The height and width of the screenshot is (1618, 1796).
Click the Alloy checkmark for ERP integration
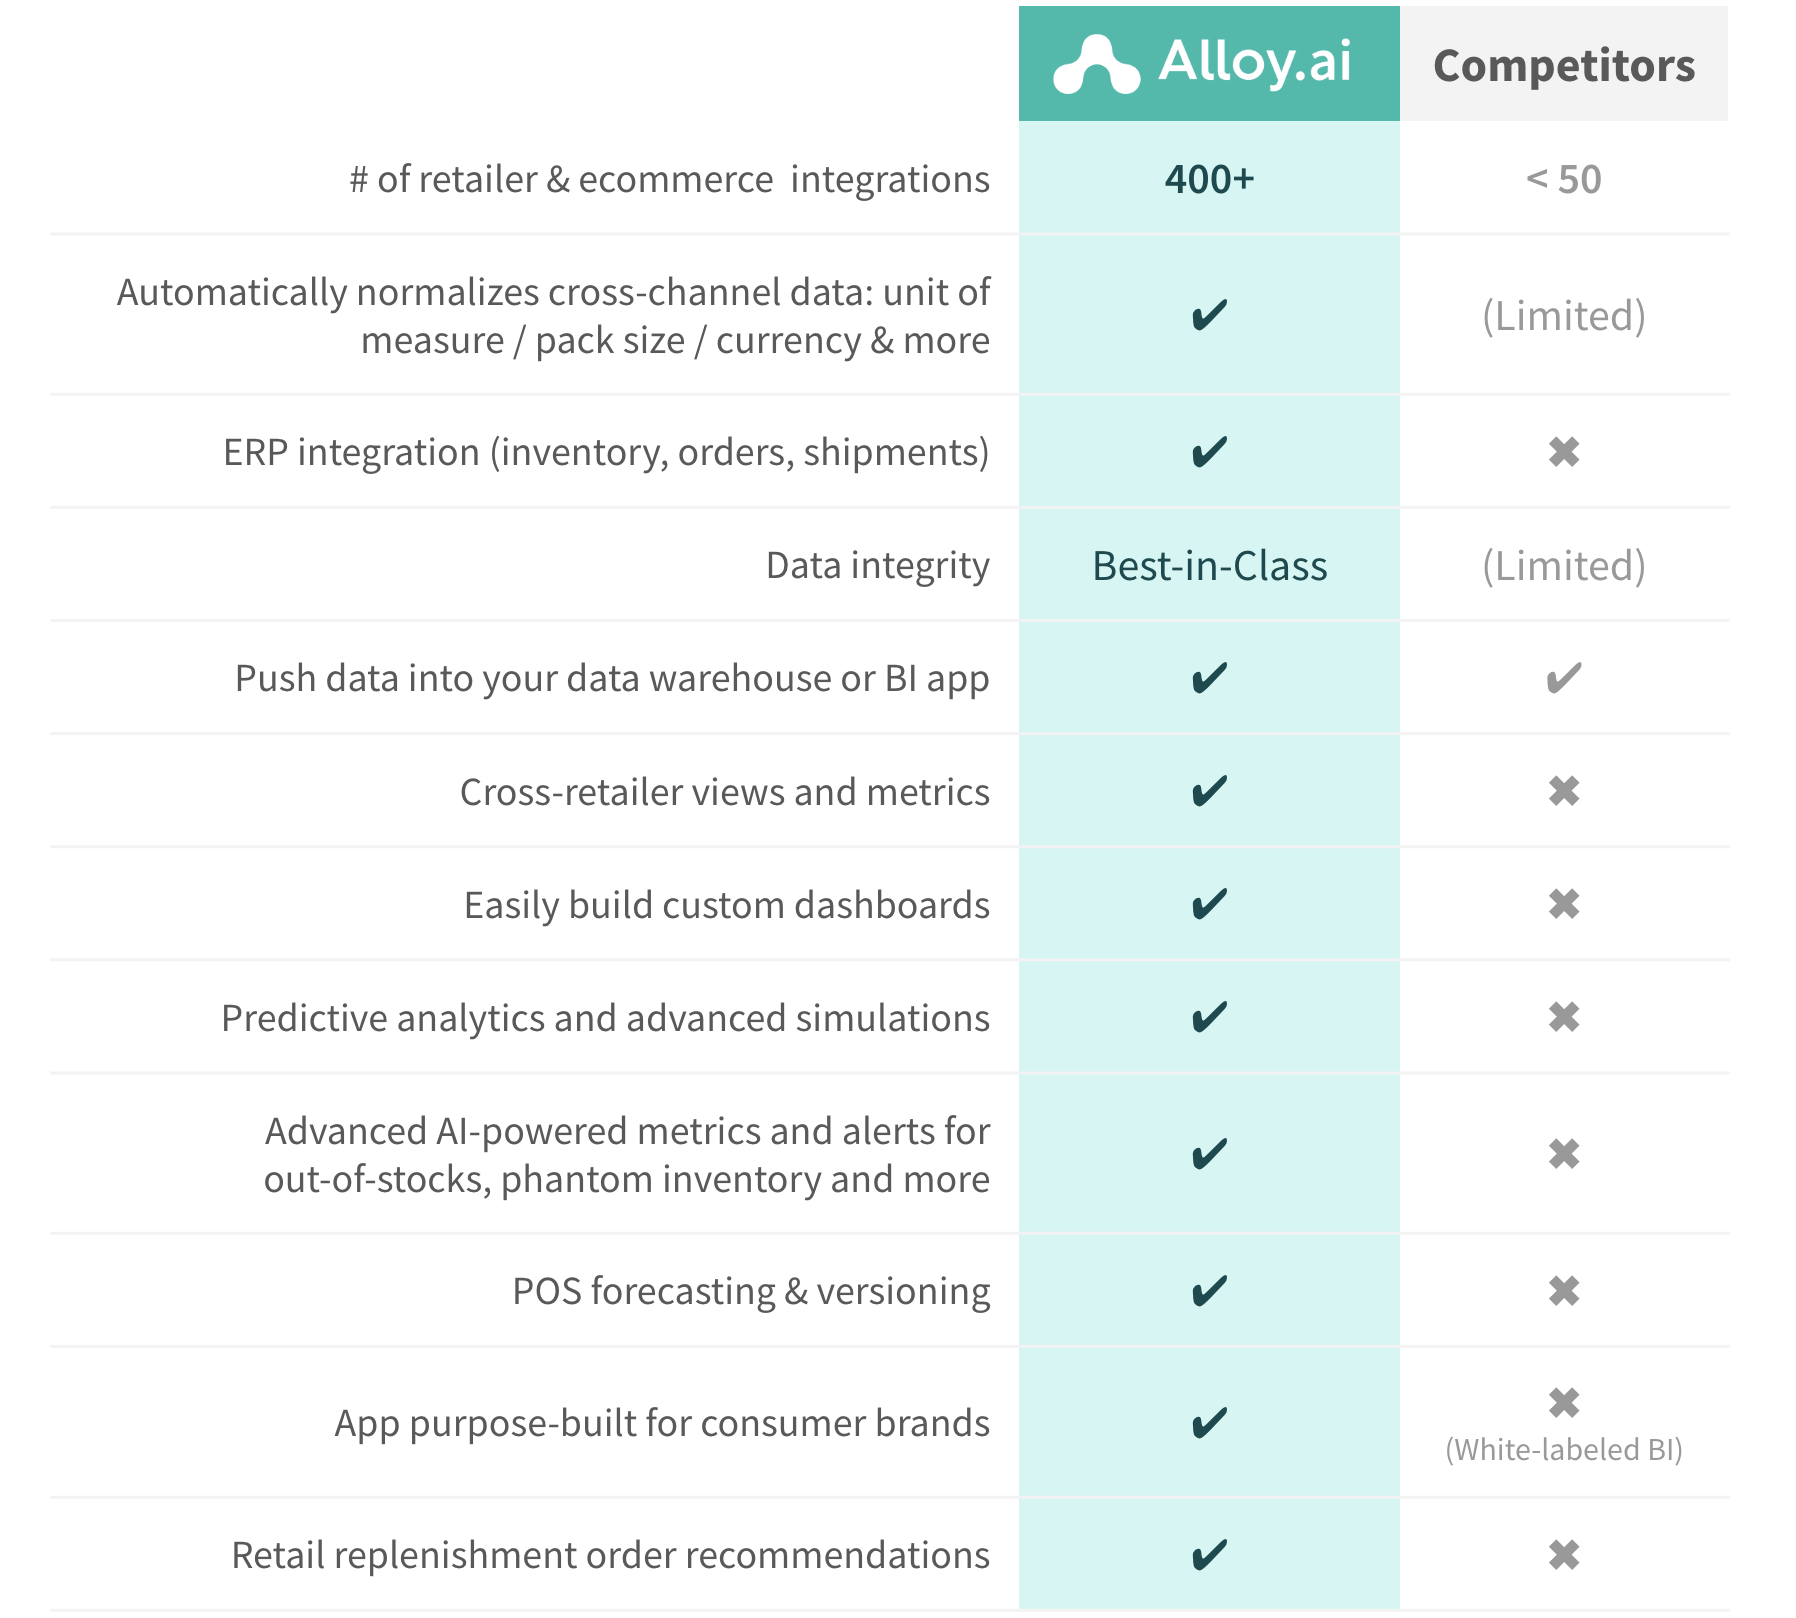(1209, 452)
